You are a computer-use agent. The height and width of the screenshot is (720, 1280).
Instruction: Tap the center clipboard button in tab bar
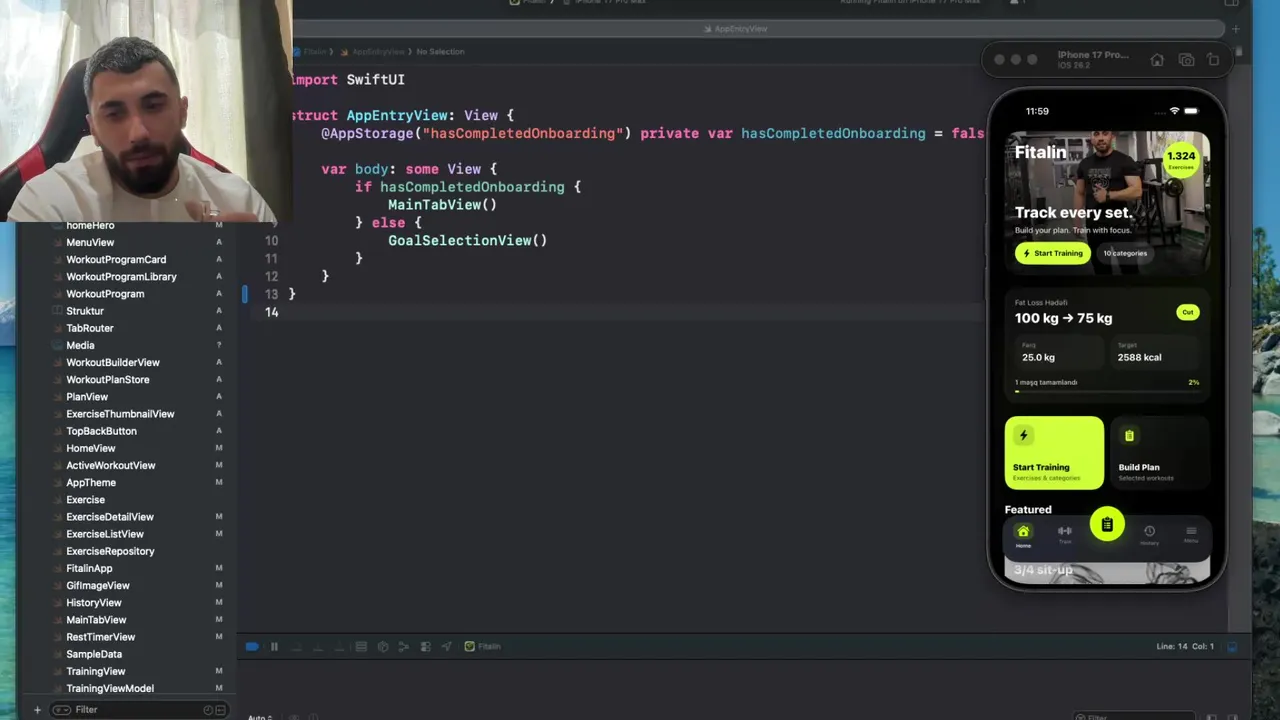click(1107, 525)
